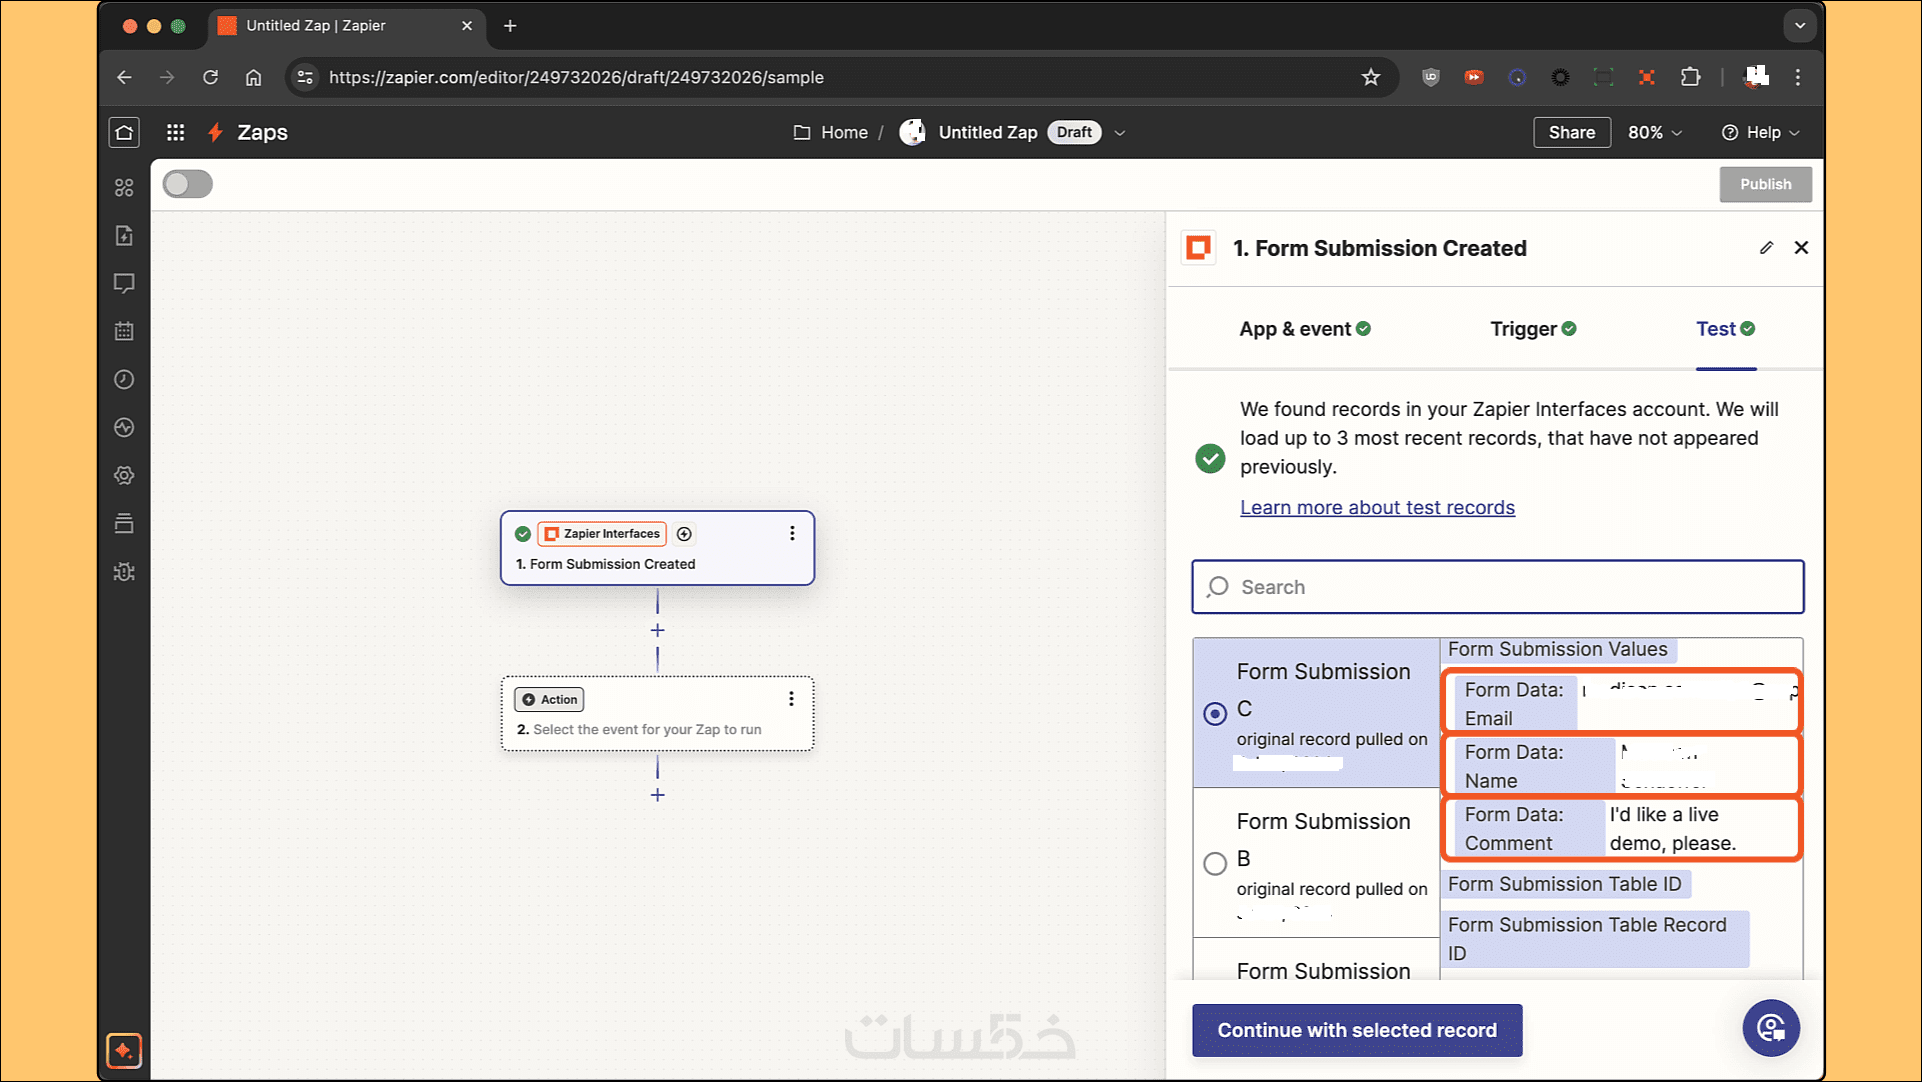Image resolution: width=1922 pixels, height=1082 pixels.
Task: Open the apps grid icon
Action: (x=175, y=132)
